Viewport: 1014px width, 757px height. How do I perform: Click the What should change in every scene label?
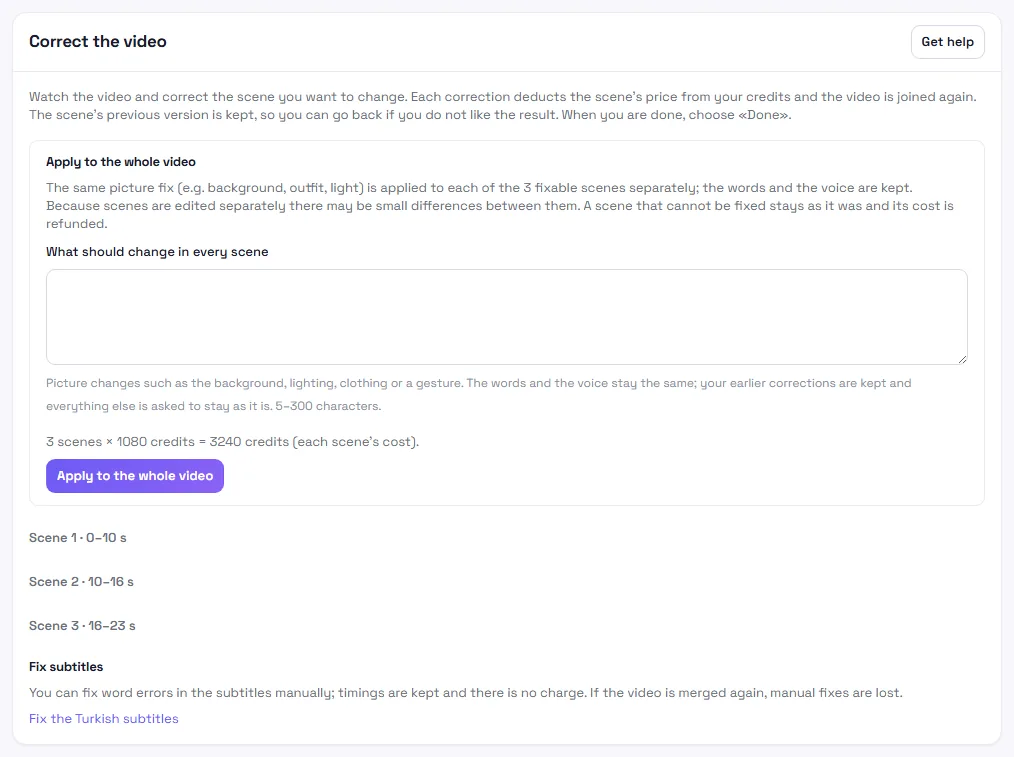tap(157, 251)
